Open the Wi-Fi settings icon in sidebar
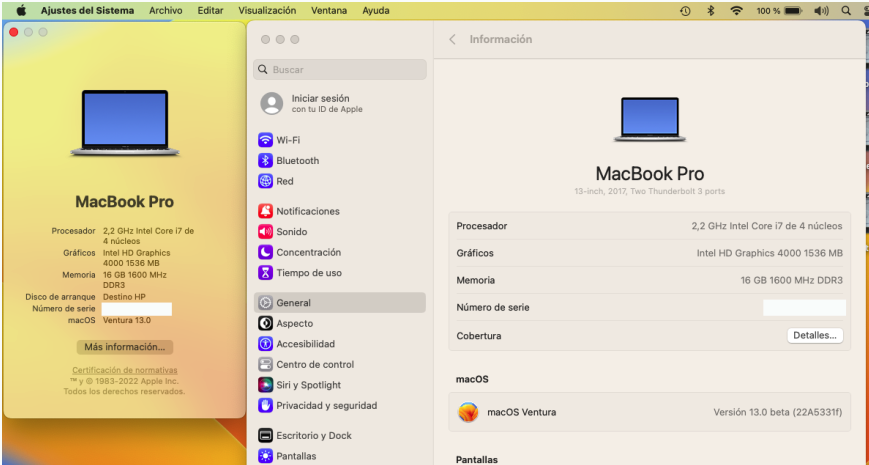The image size is (869, 465). (266, 140)
